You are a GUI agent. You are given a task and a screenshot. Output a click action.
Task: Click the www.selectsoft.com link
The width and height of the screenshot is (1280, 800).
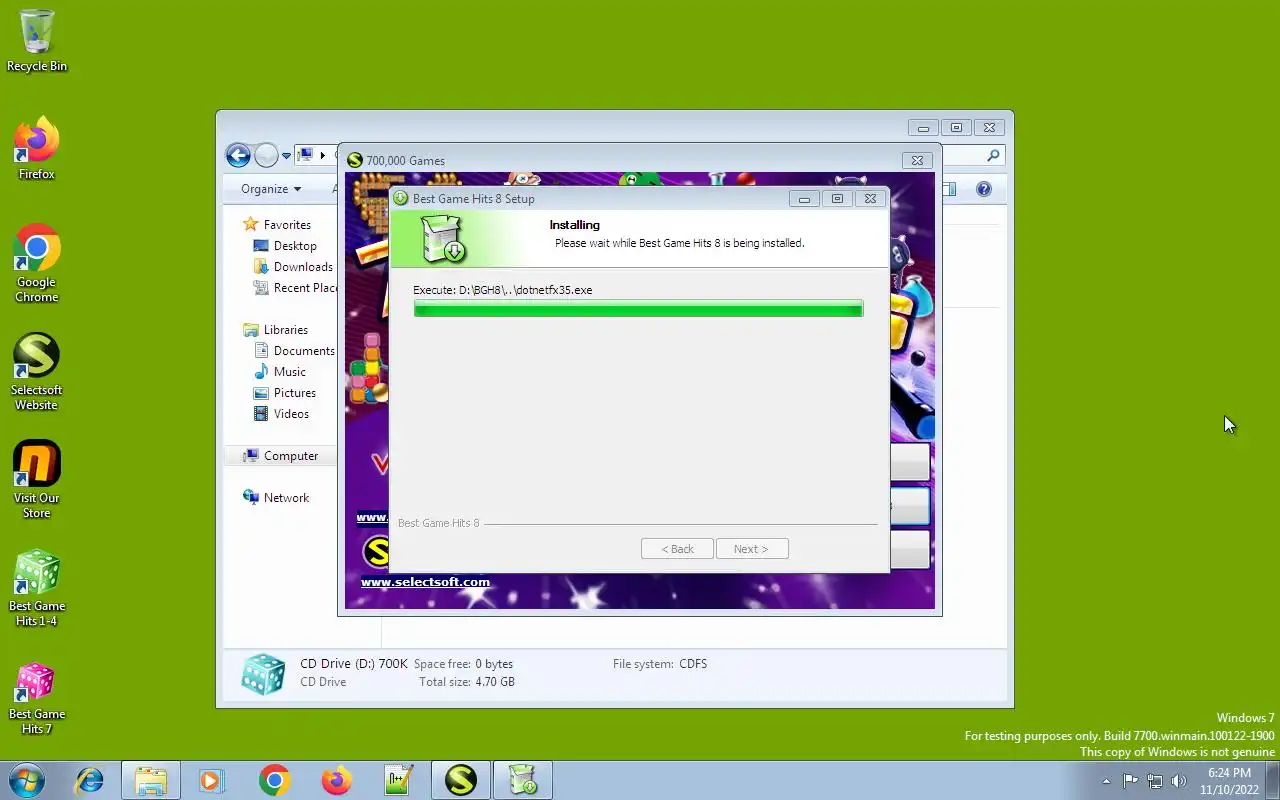point(425,582)
